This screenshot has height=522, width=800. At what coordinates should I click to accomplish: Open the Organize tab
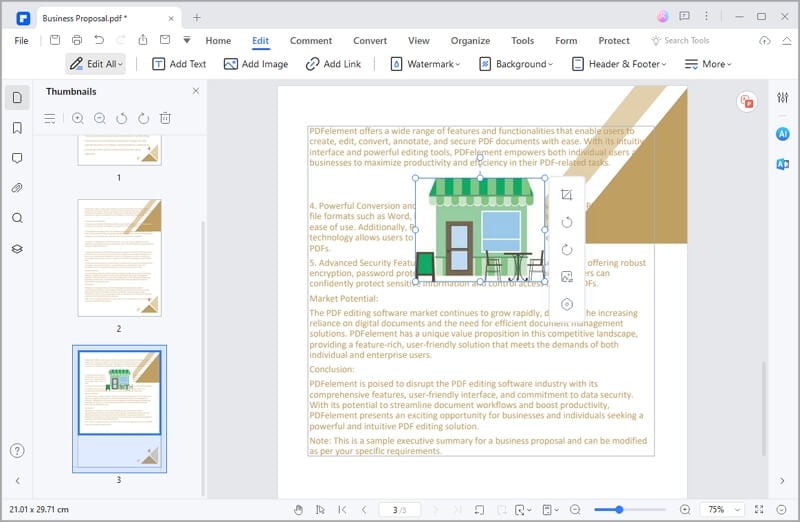(470, 40)
